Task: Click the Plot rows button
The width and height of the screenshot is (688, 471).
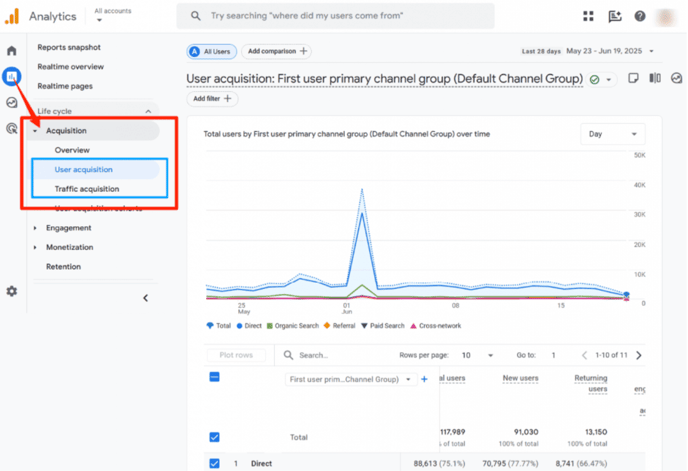Action: (236, 355)
